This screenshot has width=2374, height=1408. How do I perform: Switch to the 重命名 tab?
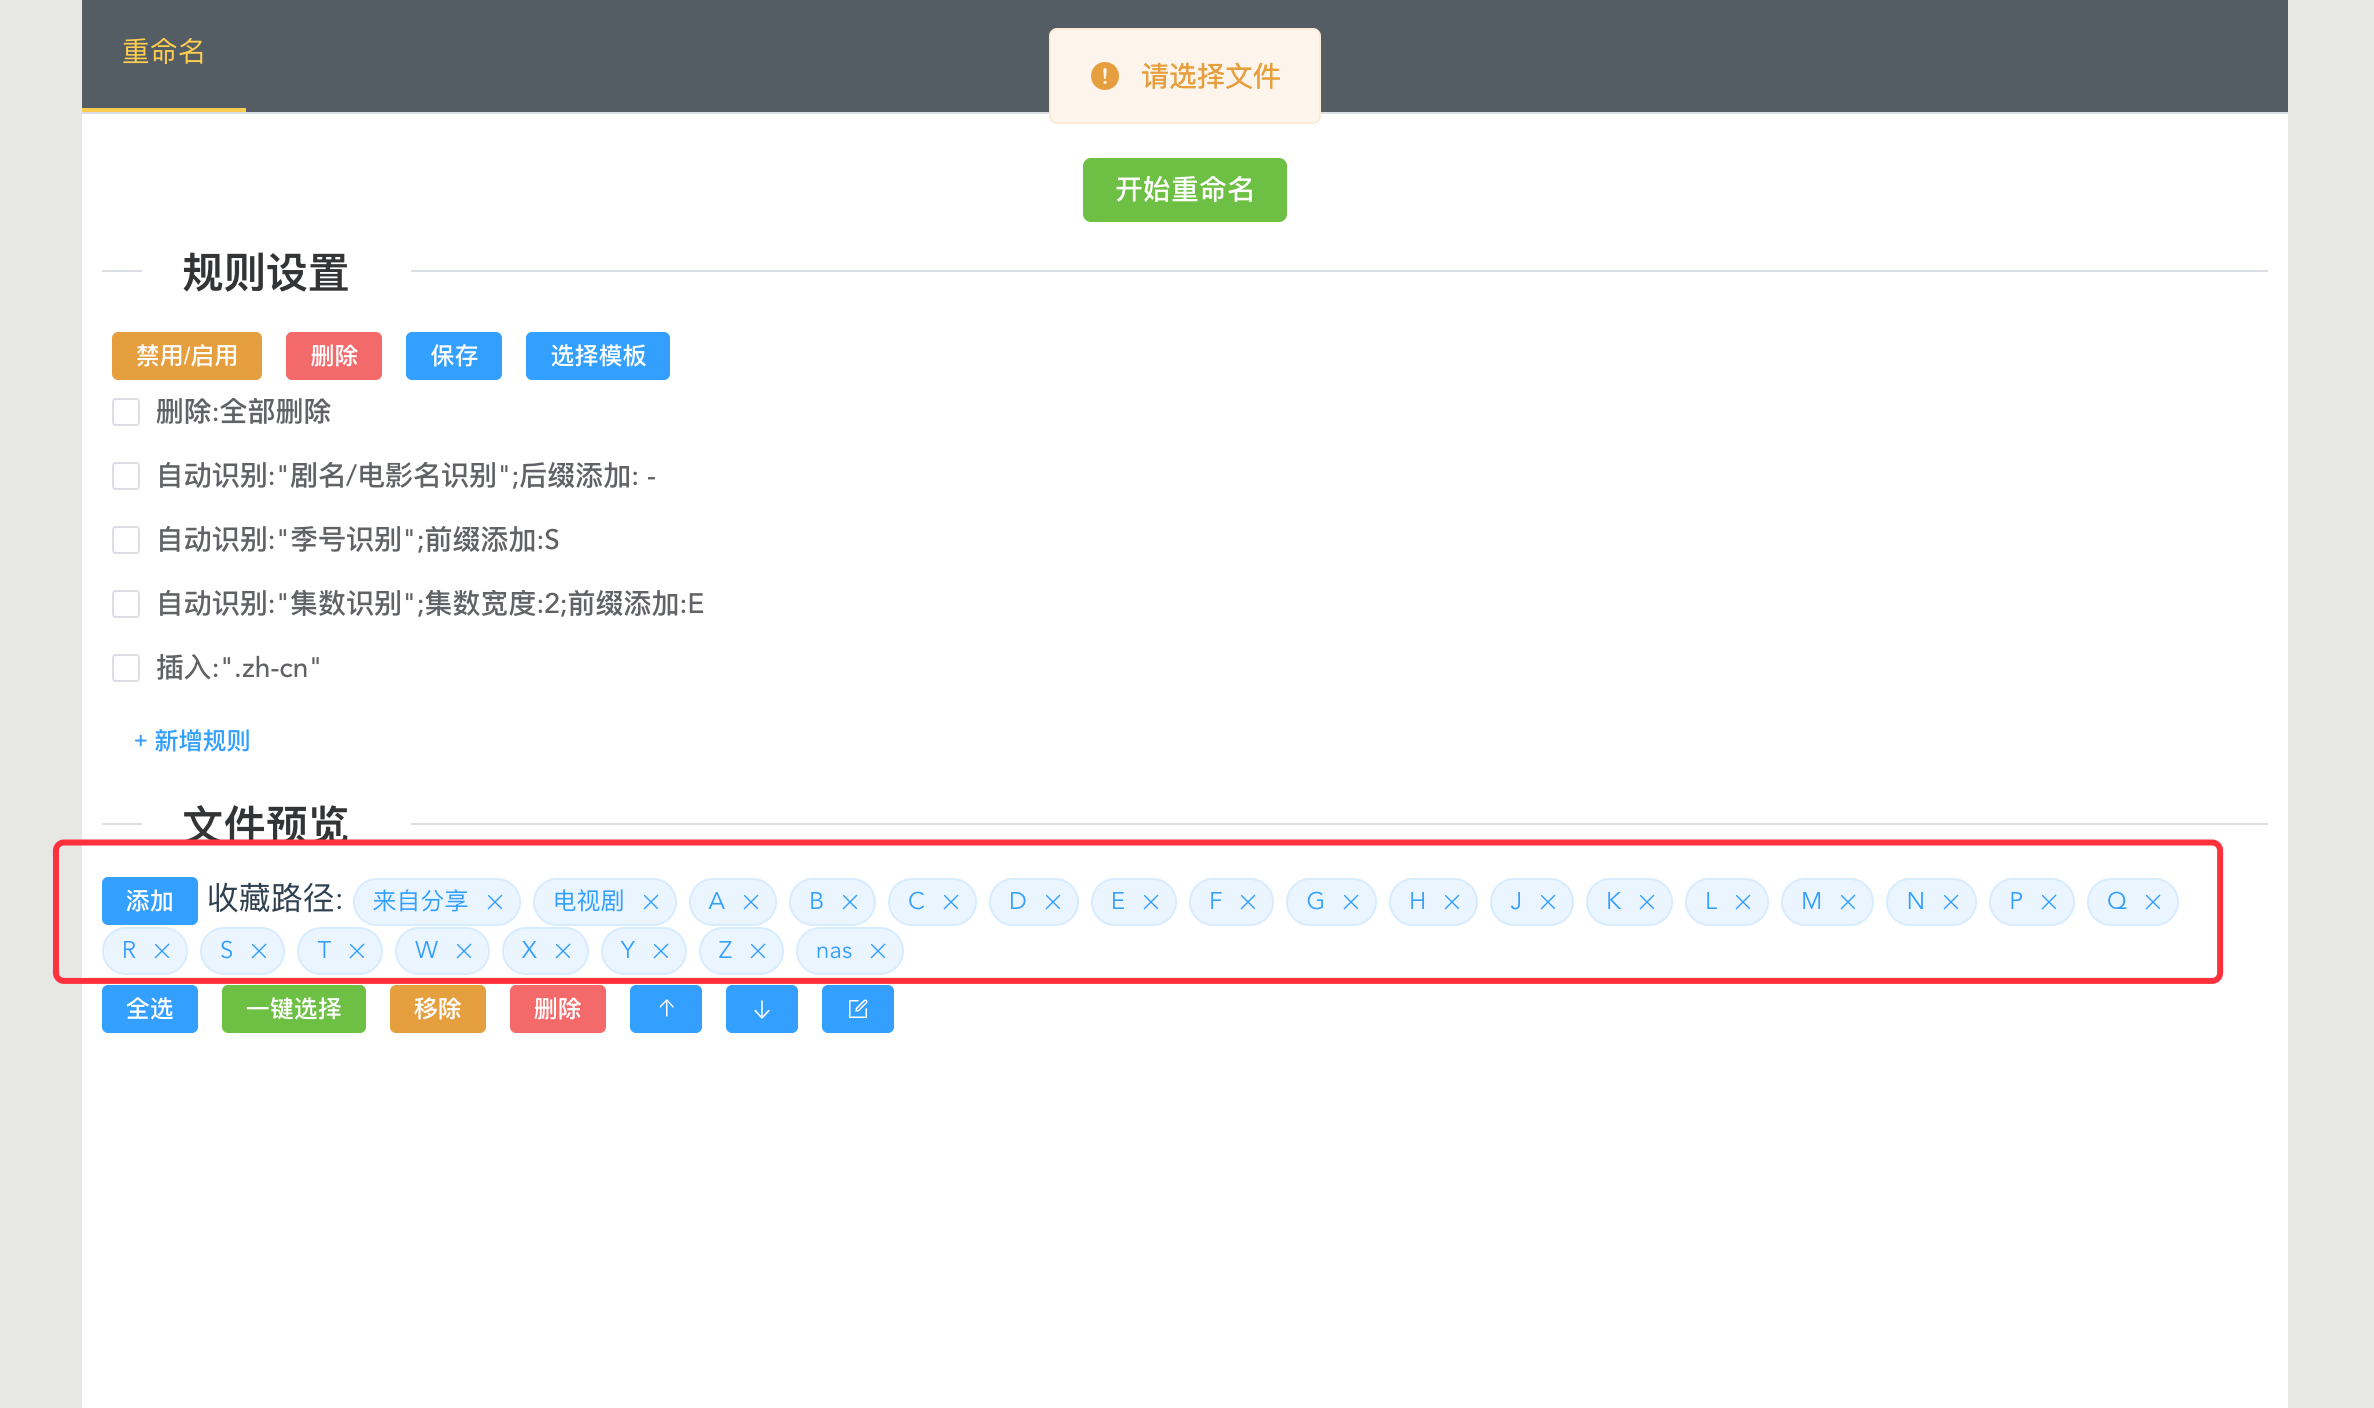(163, 52)
